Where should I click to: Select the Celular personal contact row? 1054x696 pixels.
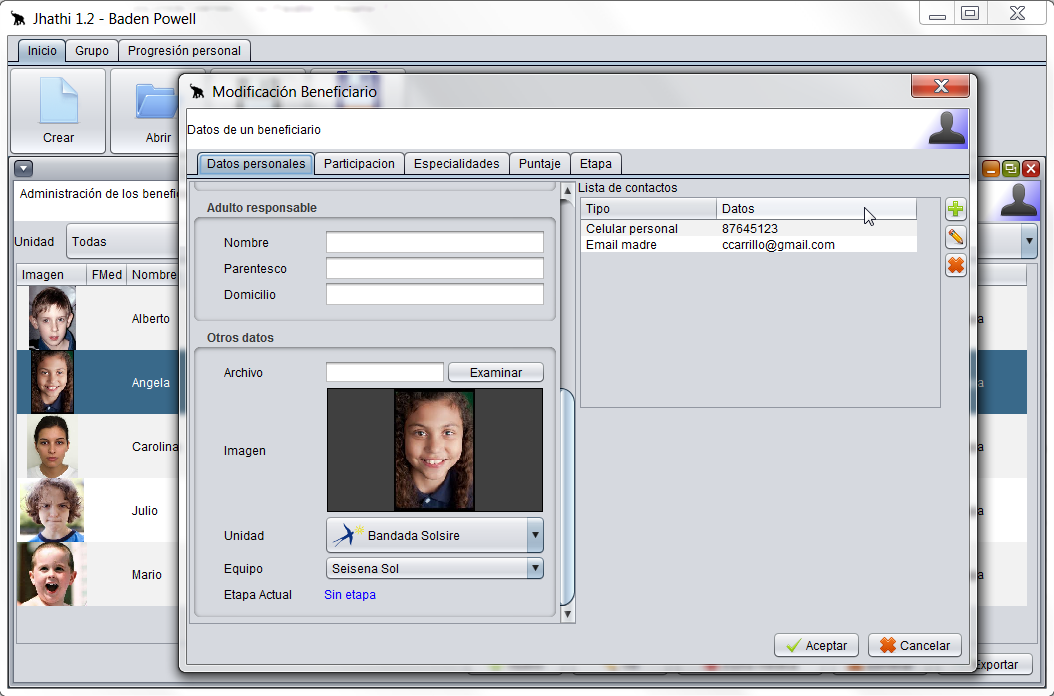[748, 229]
